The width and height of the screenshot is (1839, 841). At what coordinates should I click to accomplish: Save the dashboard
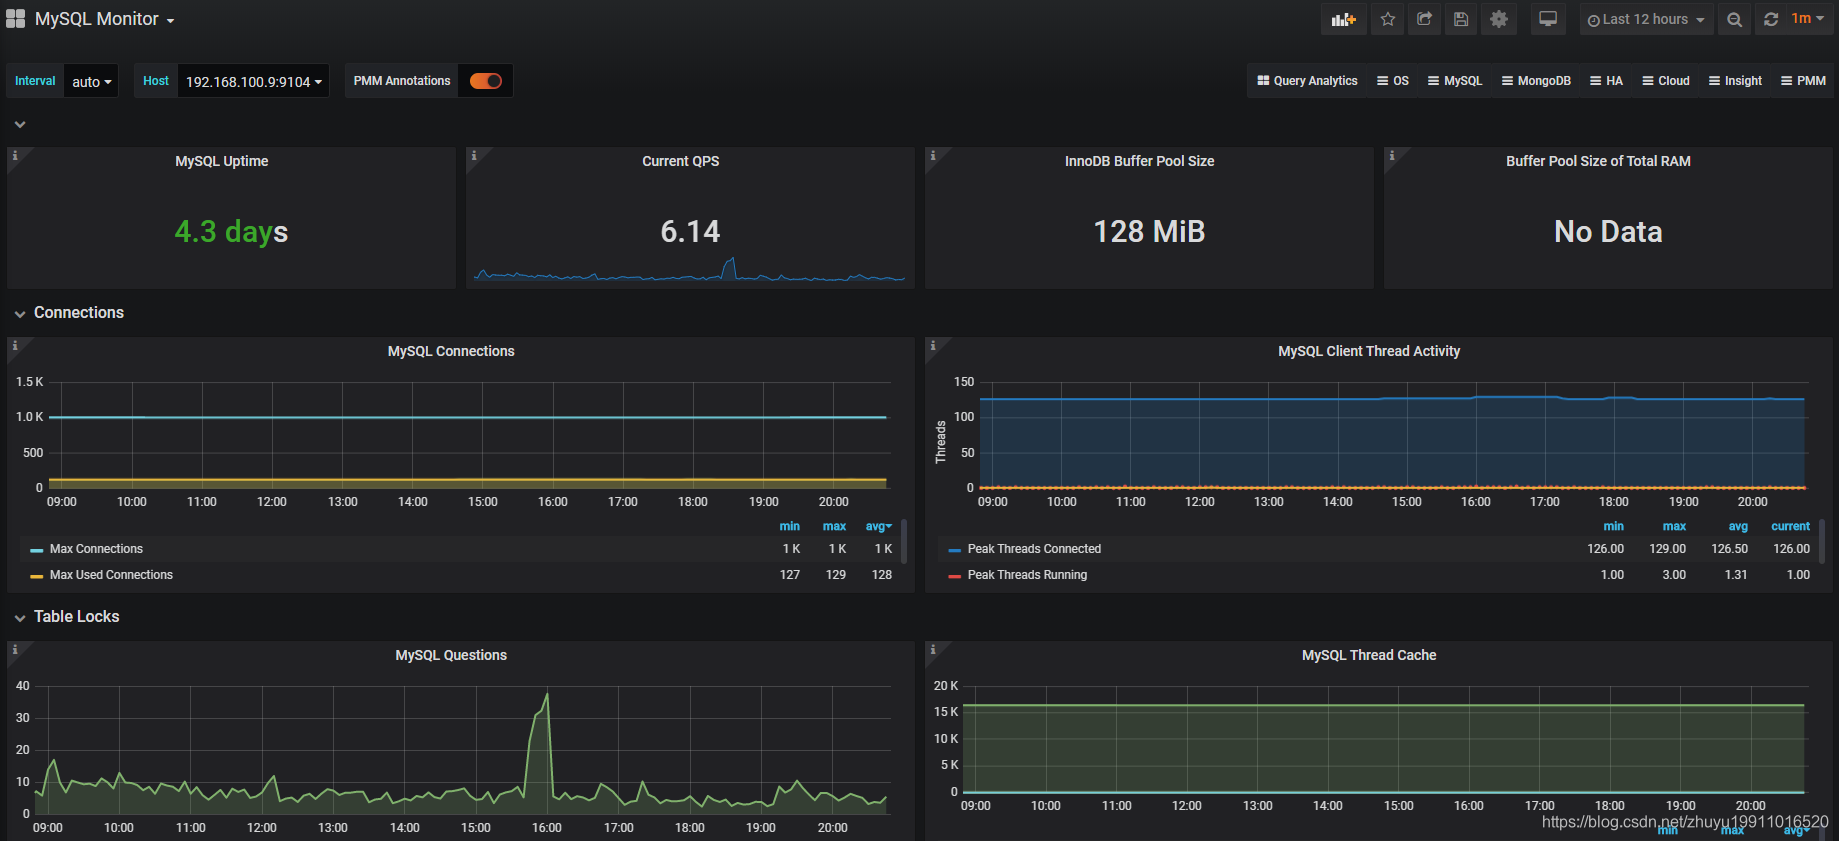(1461, 19)
